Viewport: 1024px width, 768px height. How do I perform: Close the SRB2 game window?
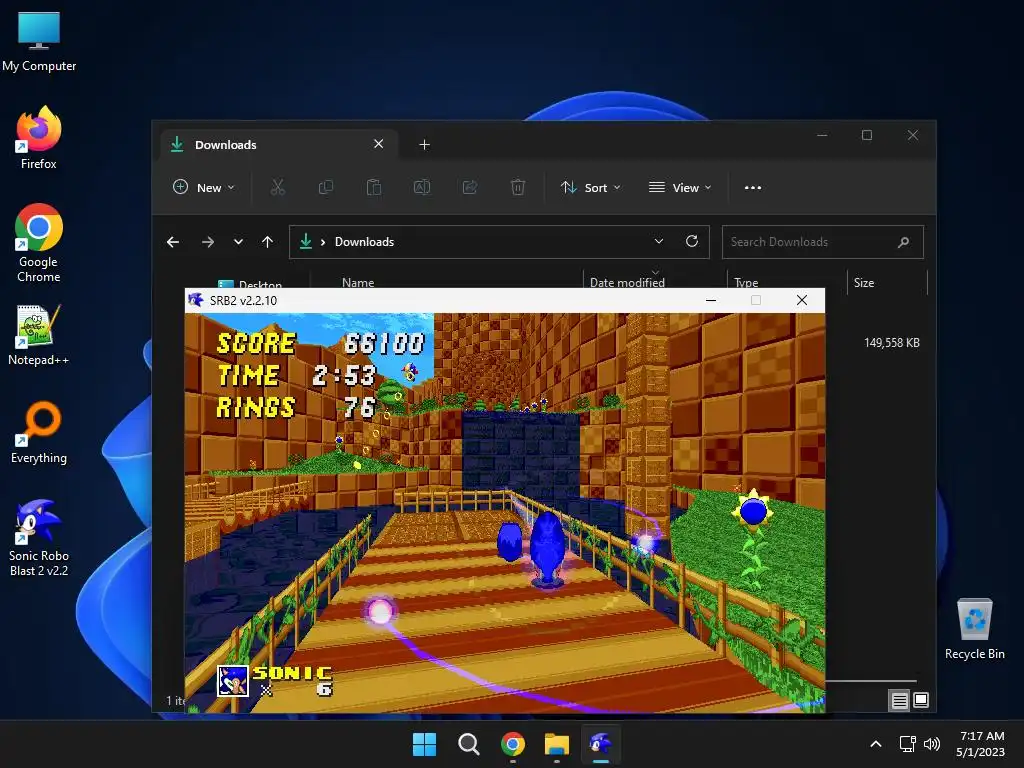point(802,300)
